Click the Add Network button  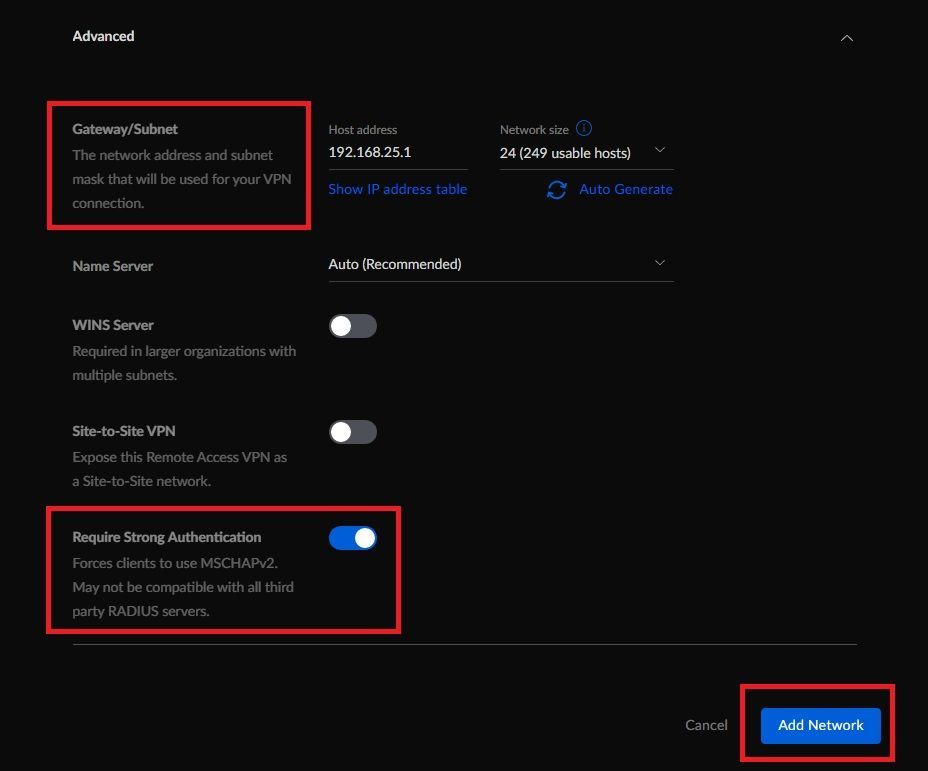pos(820,725)
